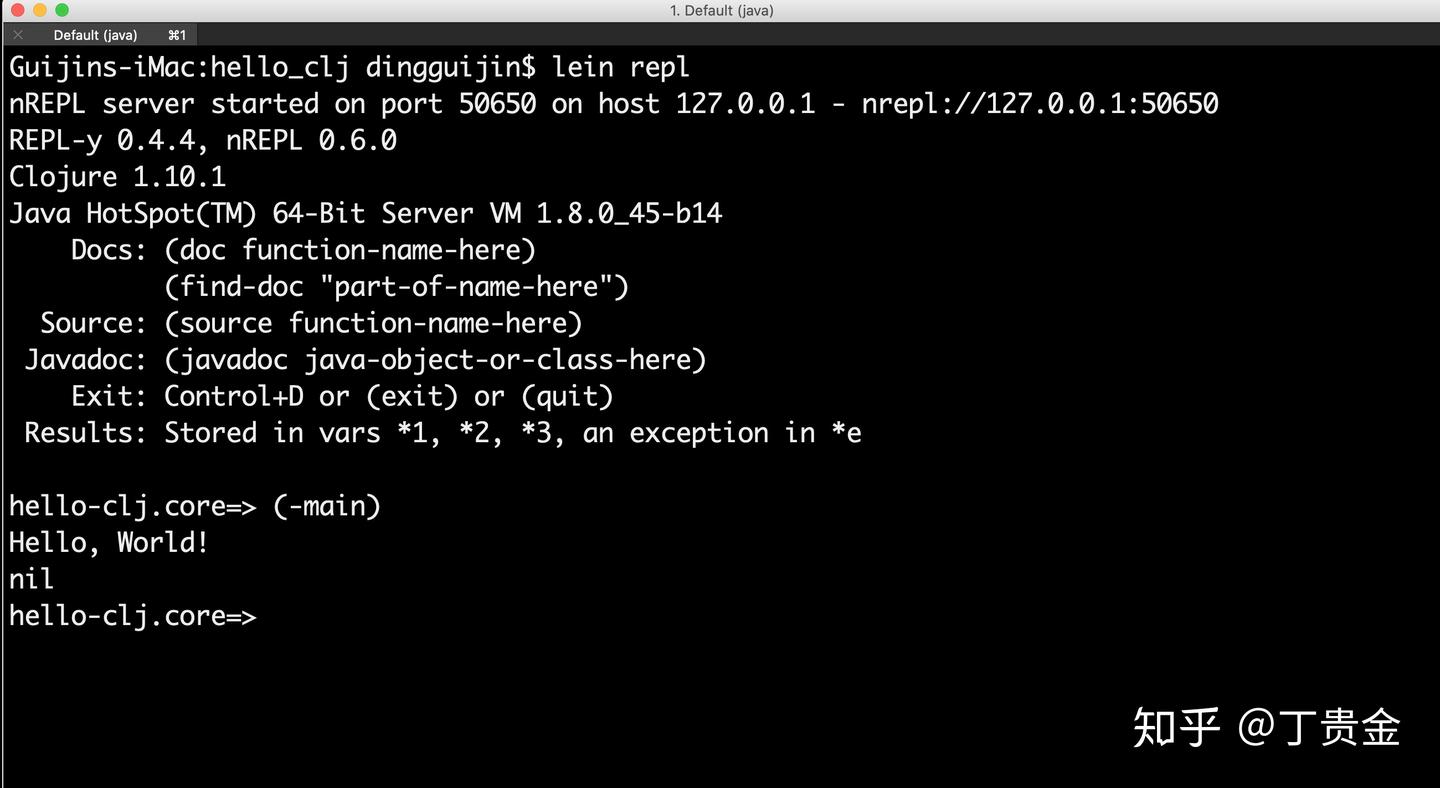The height and width of the screenshot is (788, 1440).
Task: Click the "nil" return value text
Action: 29,578
